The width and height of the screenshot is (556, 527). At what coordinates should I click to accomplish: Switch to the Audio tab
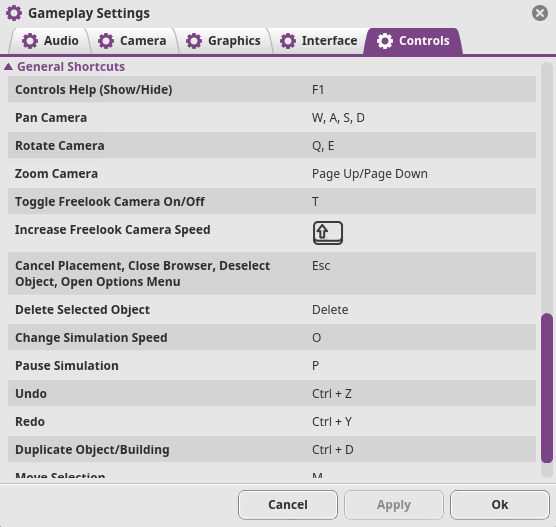pos(50,41)
